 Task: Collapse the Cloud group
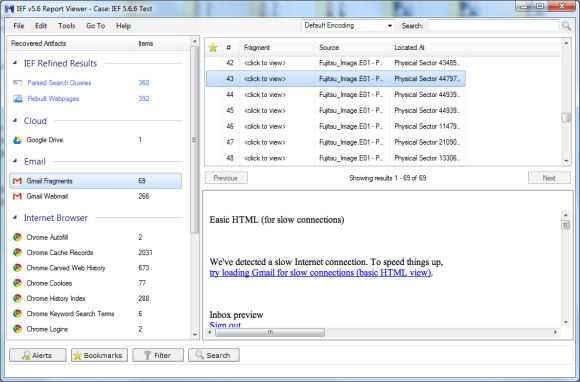(x=15, y=121)
